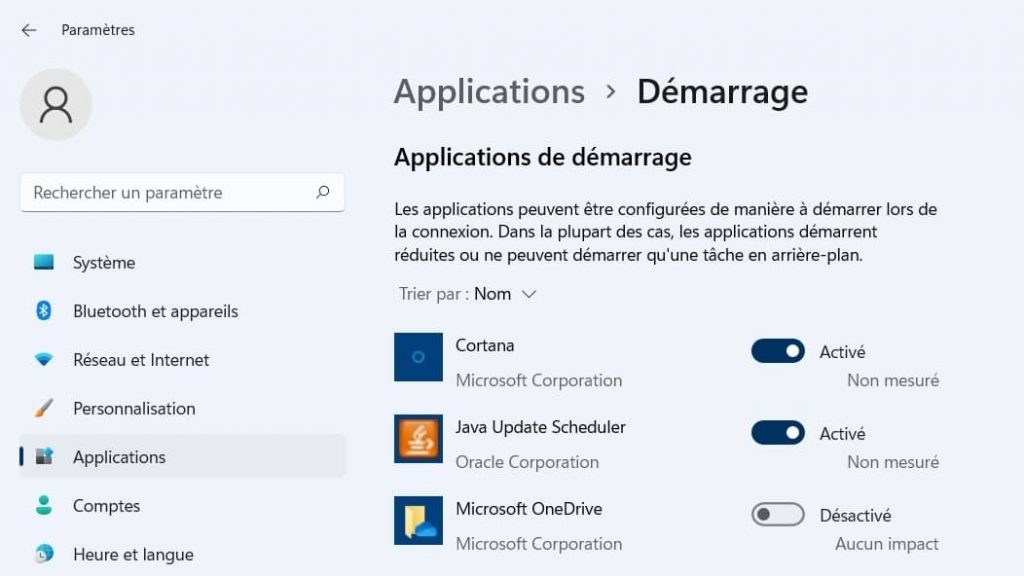Click the Java Update Scheduler orange icon
Image resolution: width=1024 pixels, height=576 pixels.
(418, 442)
